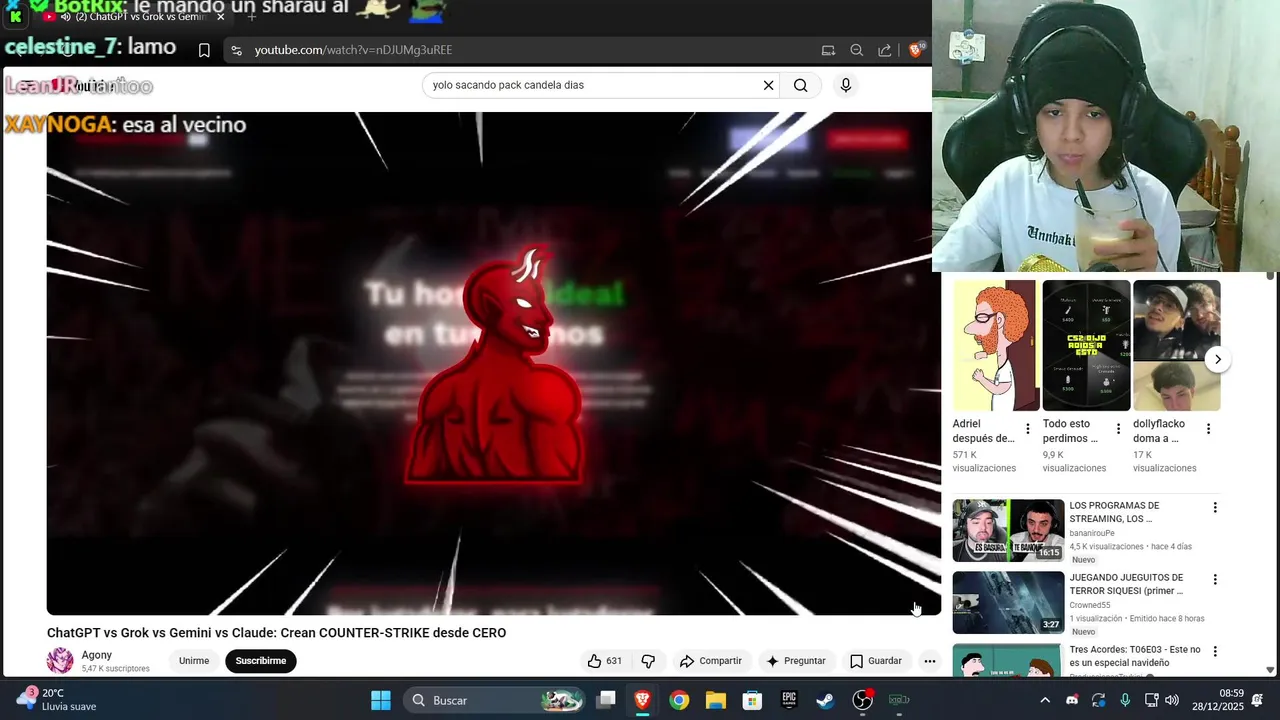This screenshot has height=720, width=1280.
Task: Open options menu for 'dollyflacko doma a' Short
Action: coord(1208,429)
